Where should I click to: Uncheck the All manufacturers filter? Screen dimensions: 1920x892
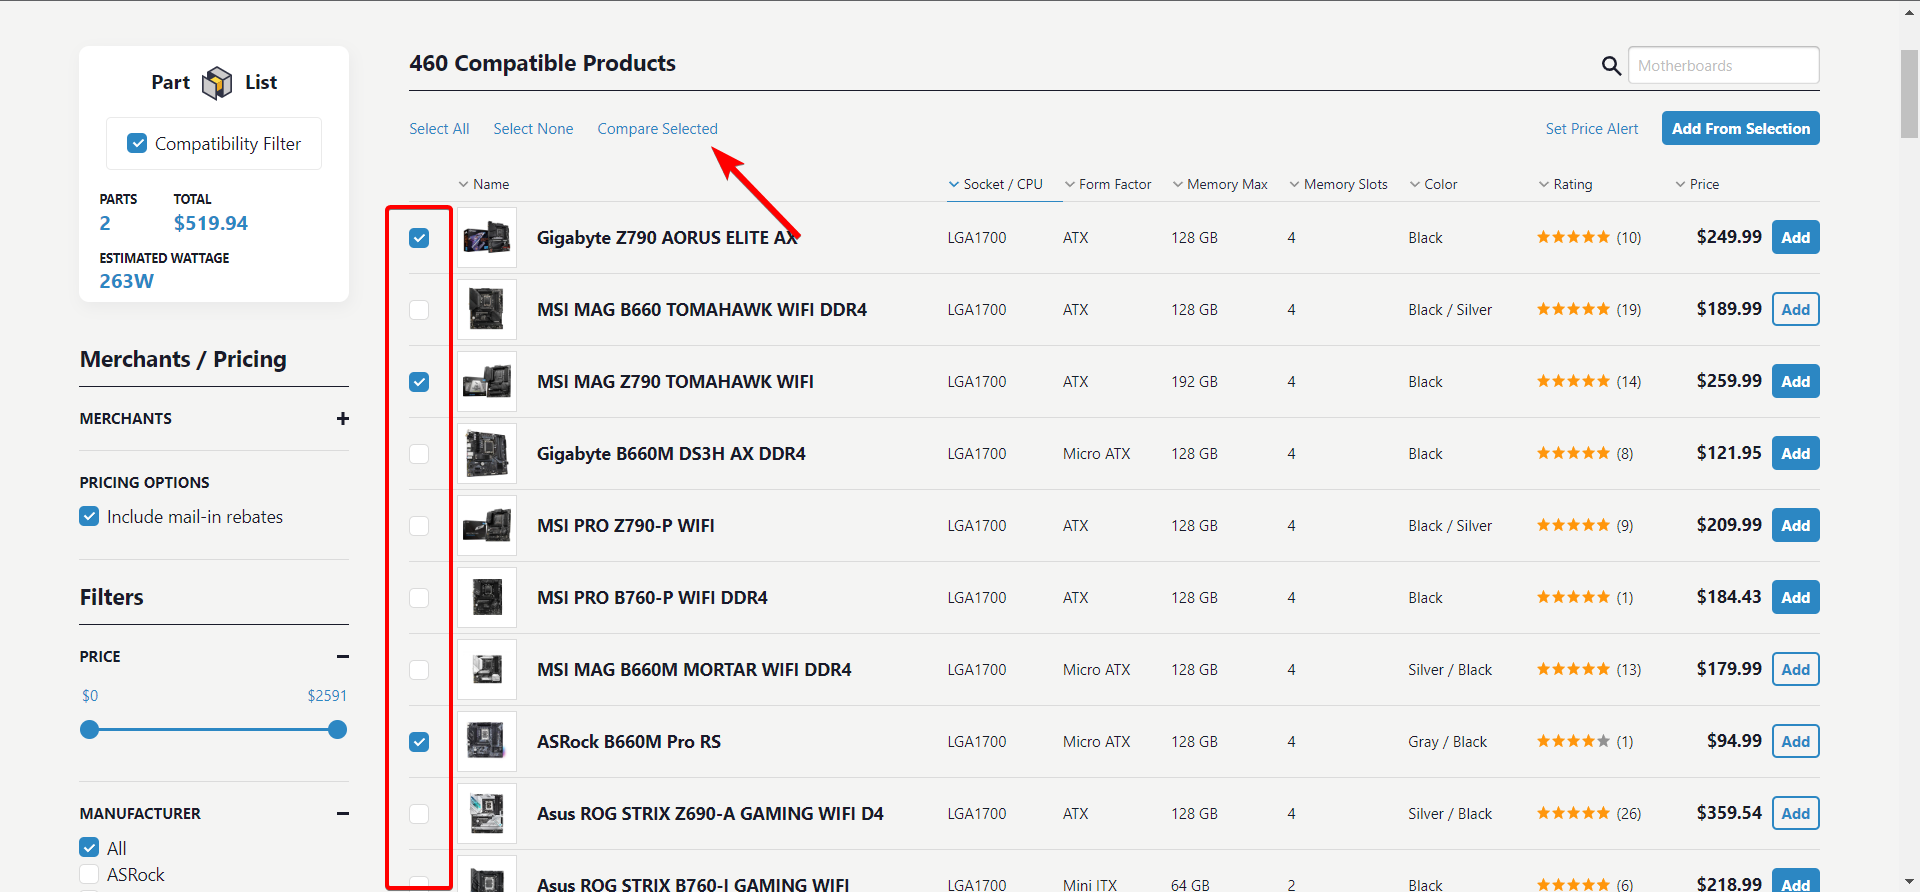pyautogui.click(x=89, y=848)
